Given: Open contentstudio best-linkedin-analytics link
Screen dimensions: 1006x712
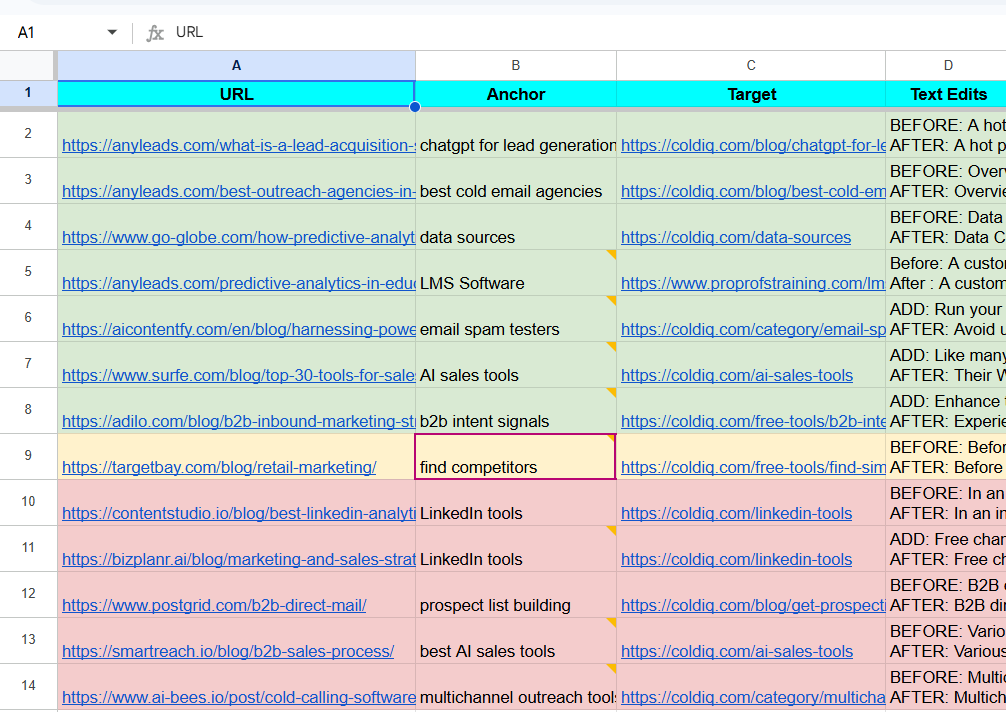Looking at the screenshot, I should tap(238, 514).
